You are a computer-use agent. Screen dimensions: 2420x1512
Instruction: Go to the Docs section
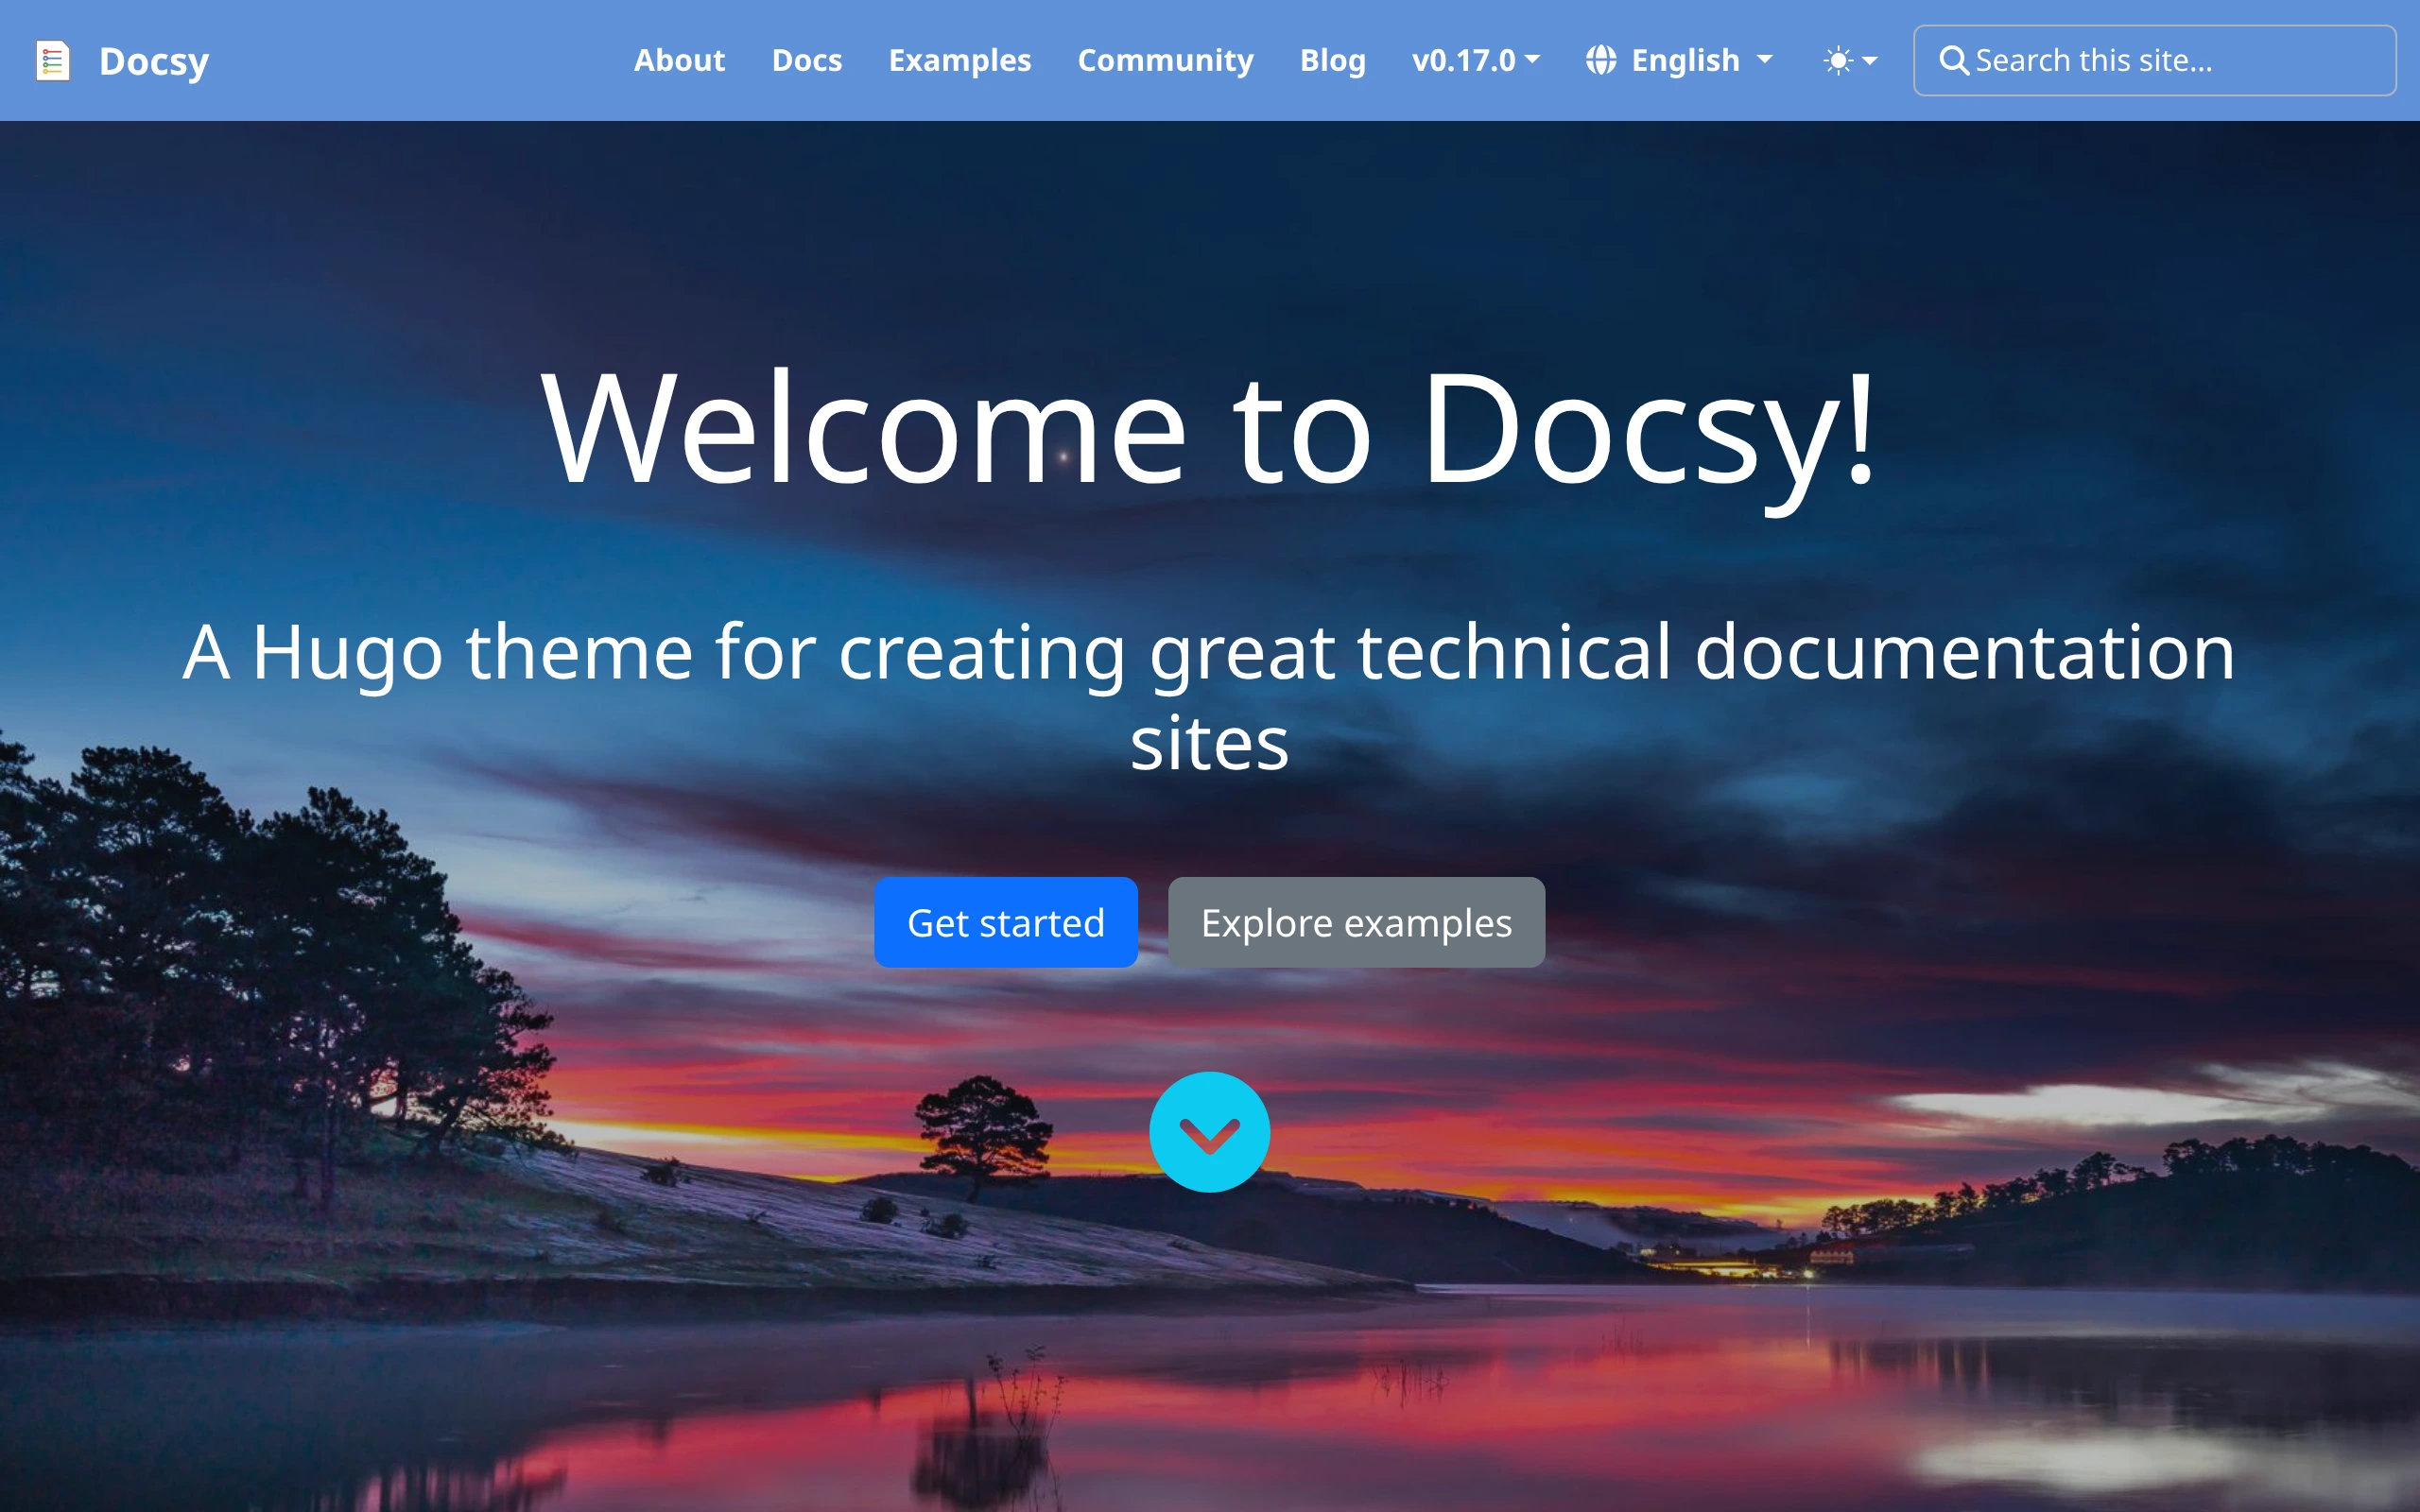[807, 60]
